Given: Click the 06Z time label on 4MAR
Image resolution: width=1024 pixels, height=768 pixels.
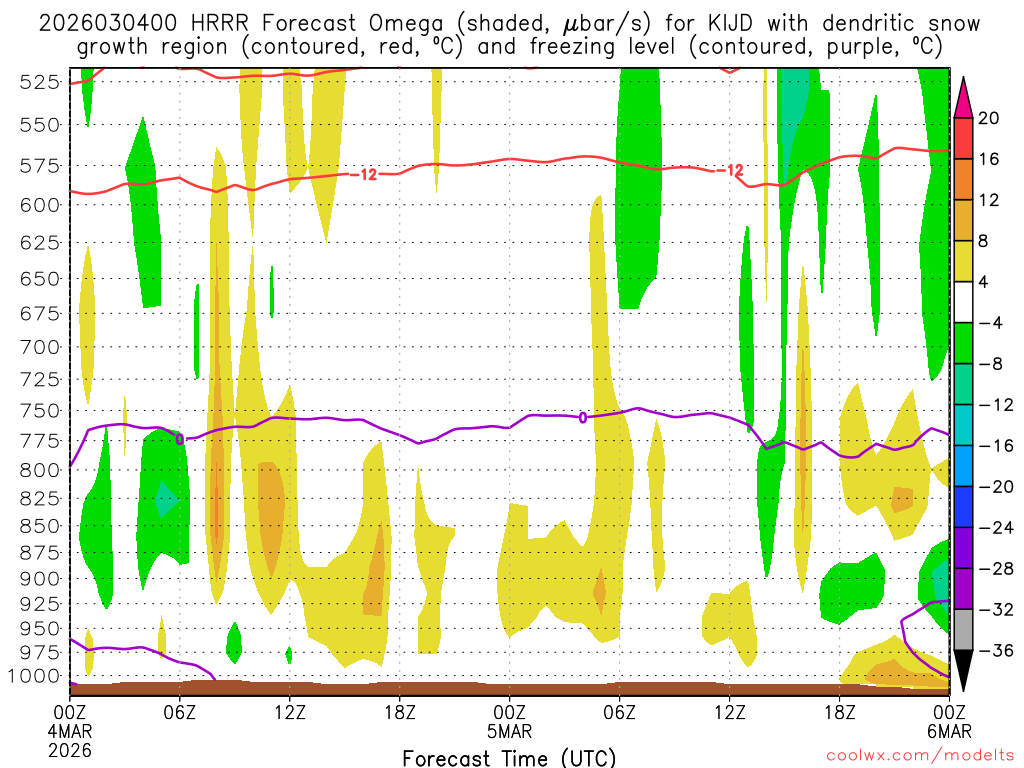Looking at the screenshot, I should click(180, 711).
